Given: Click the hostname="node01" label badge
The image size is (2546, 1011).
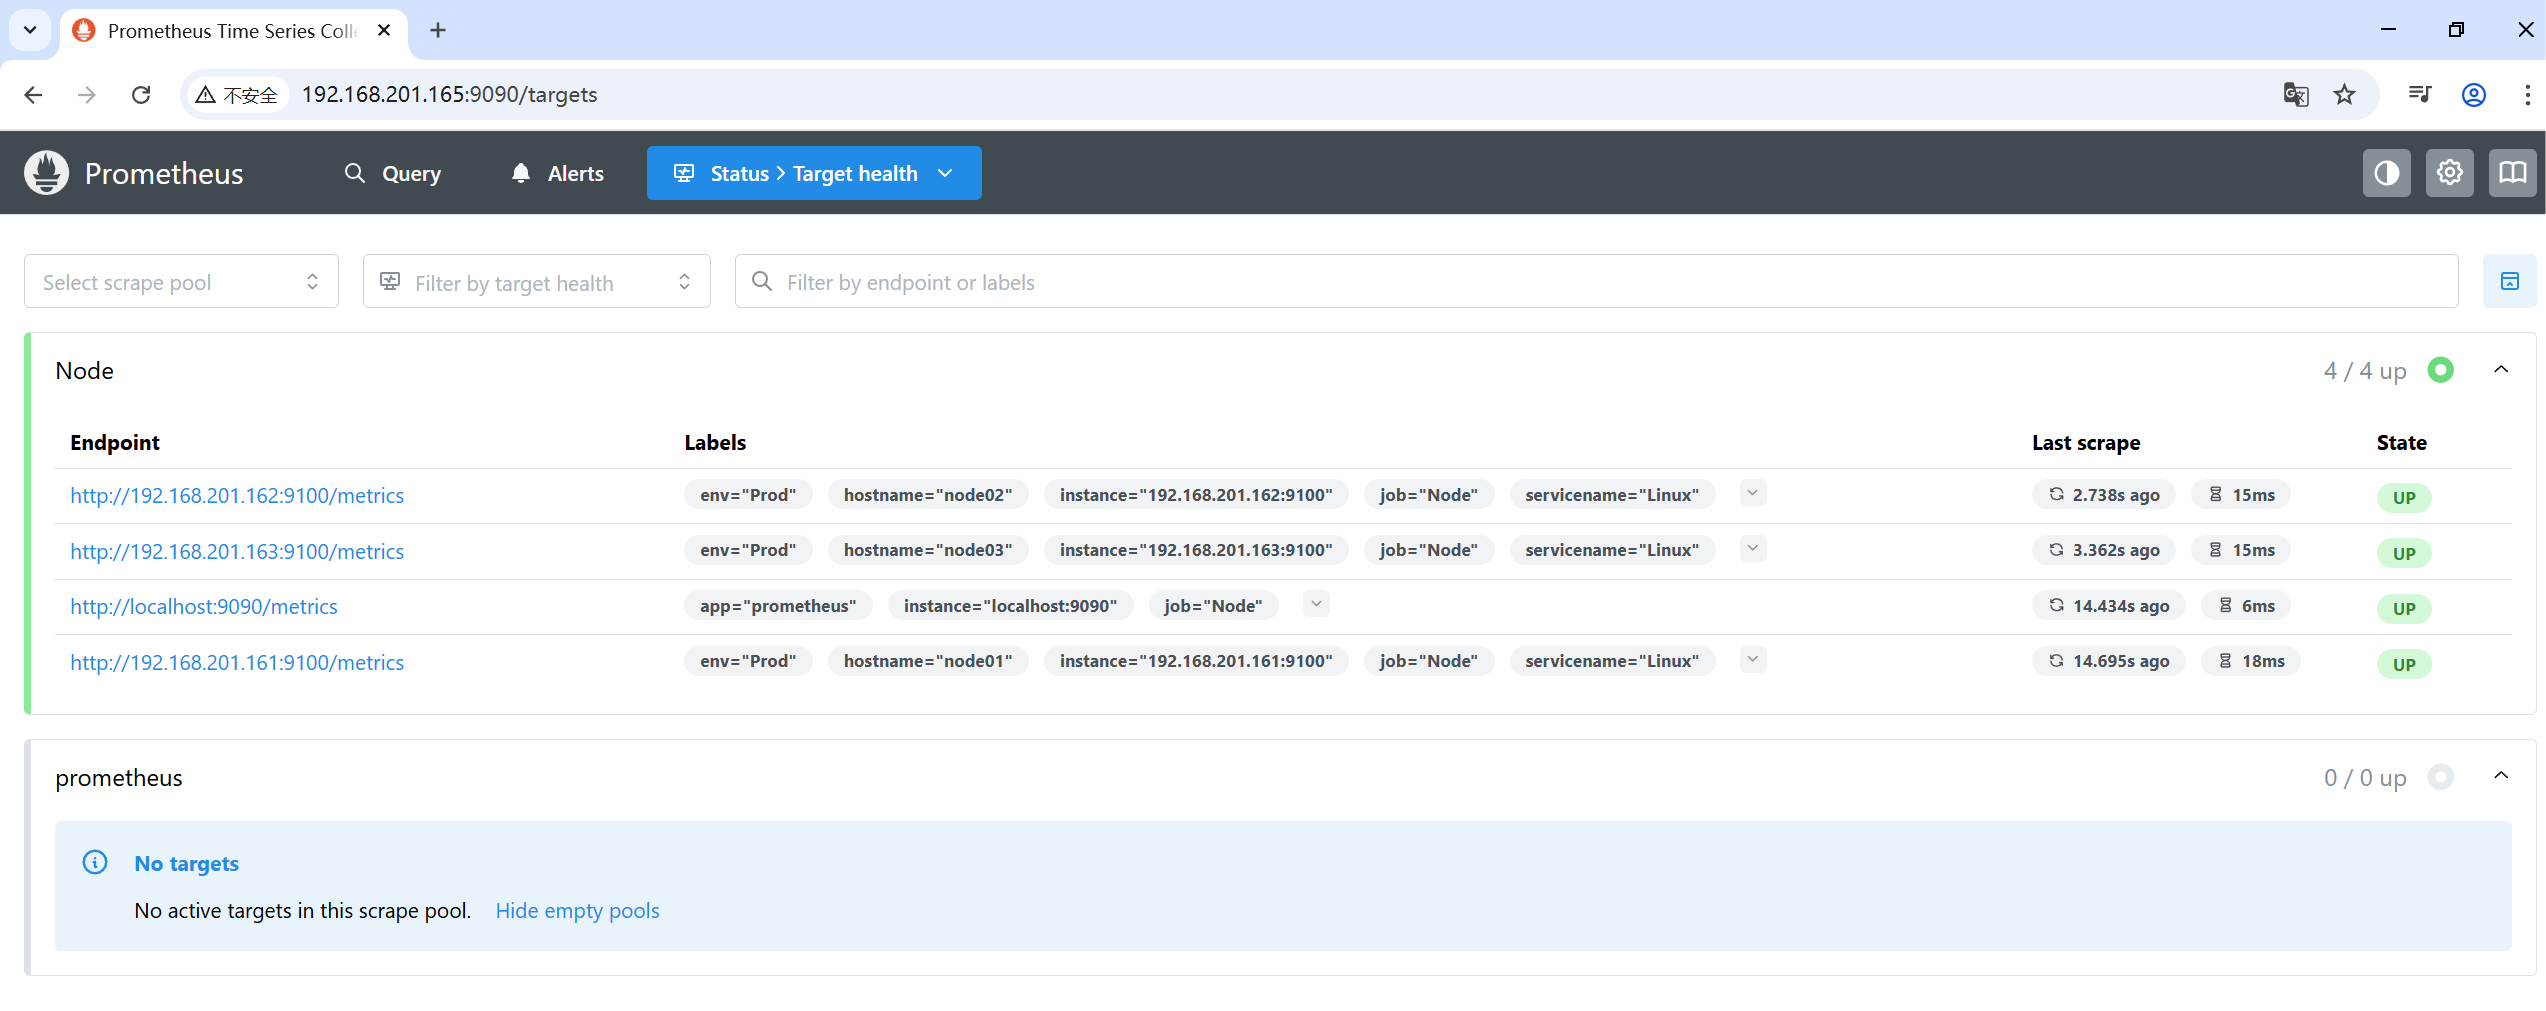Looking at the screenshot, I should pos(927,661).
